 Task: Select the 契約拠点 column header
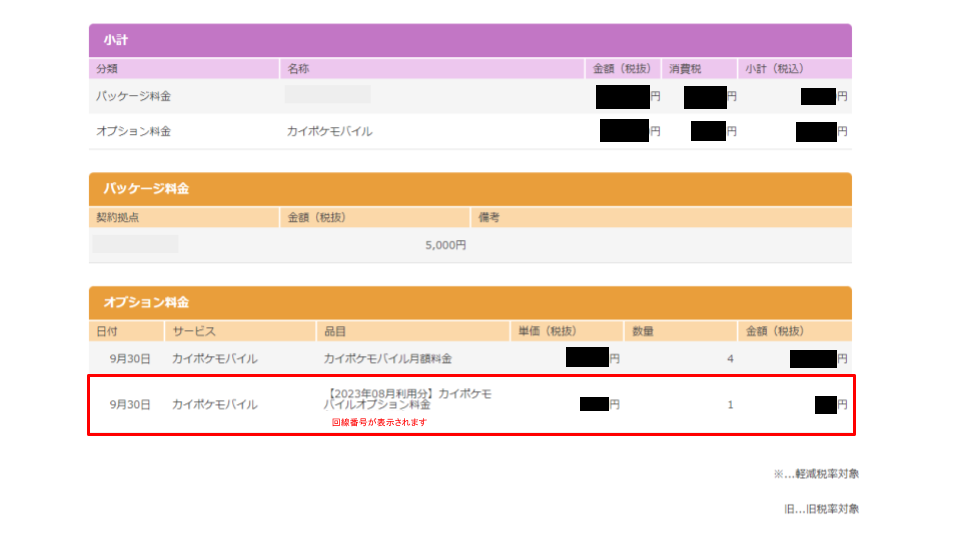click(x=184, y=217)
